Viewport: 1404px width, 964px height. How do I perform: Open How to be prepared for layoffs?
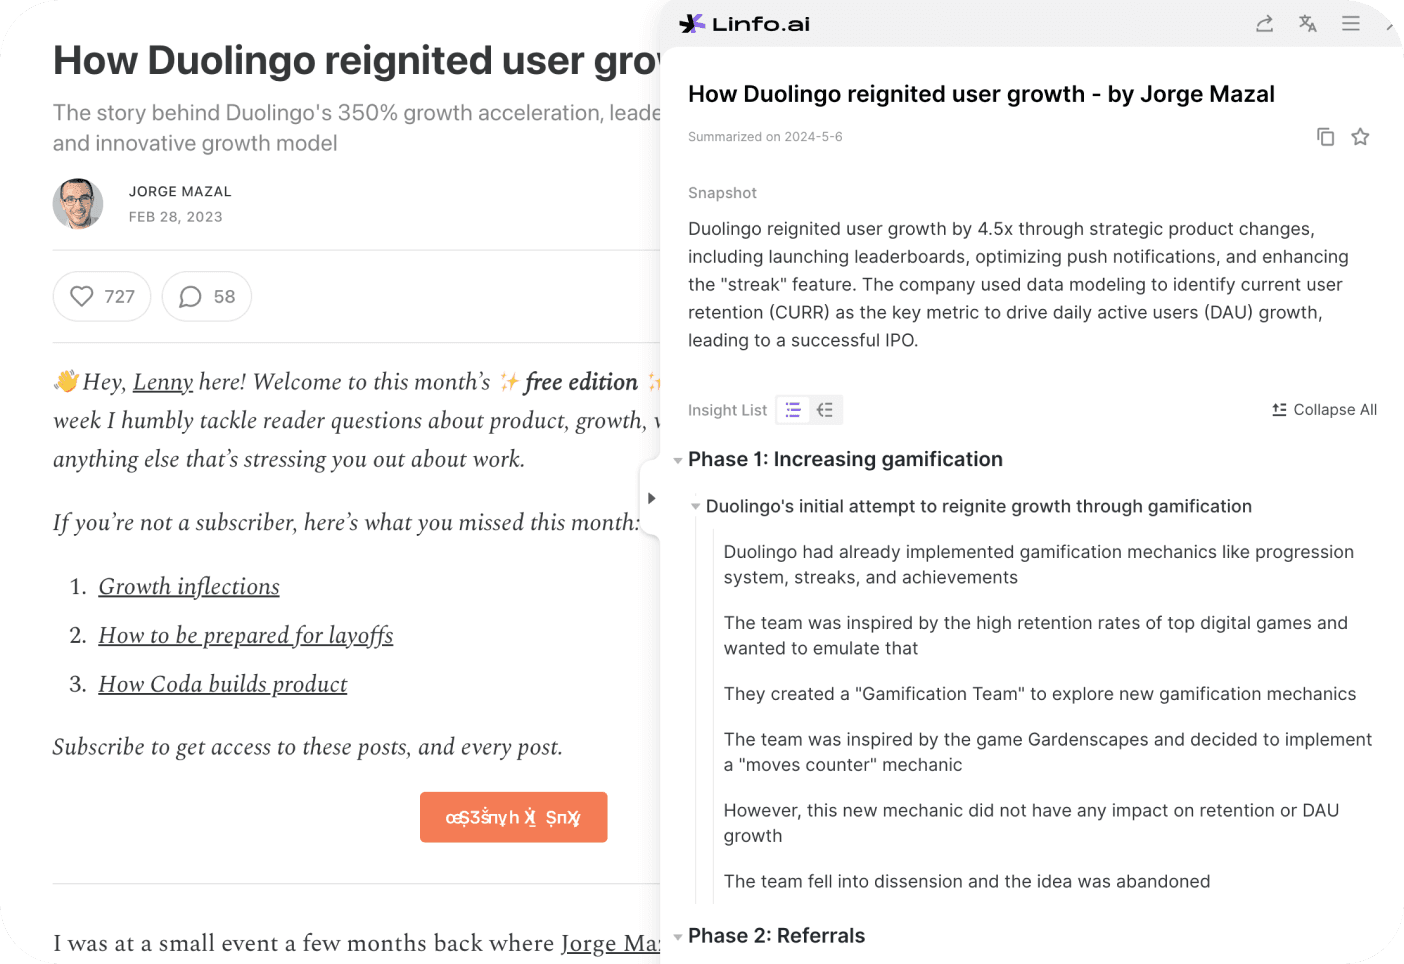tap(246, 636)
